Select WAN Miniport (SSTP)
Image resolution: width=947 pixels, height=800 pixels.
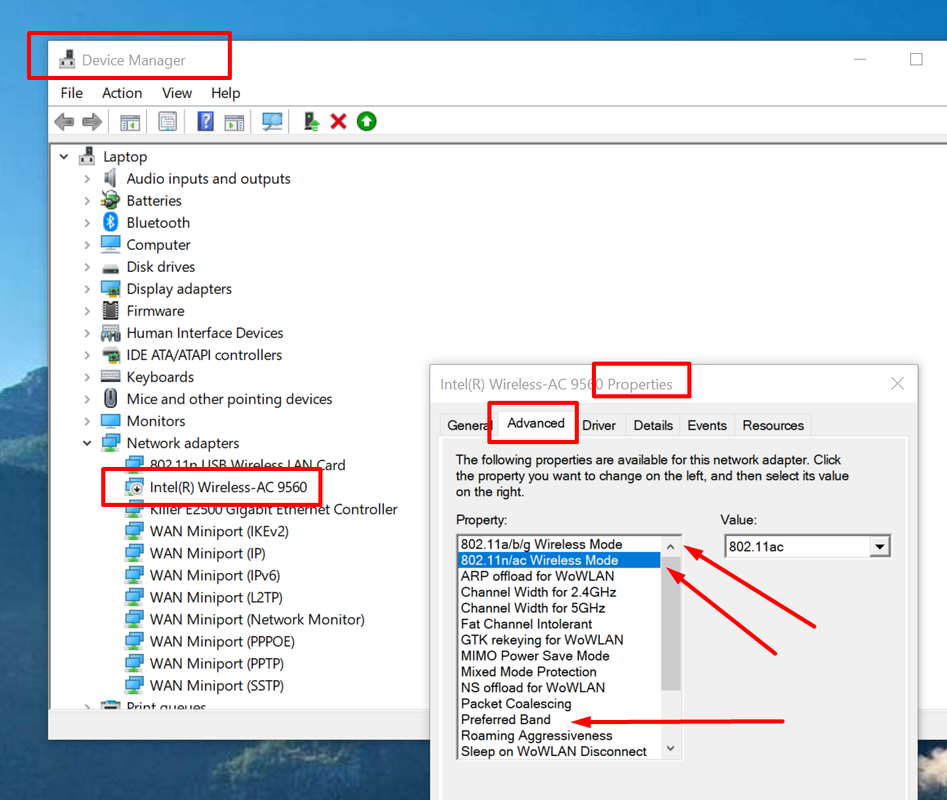216,686
